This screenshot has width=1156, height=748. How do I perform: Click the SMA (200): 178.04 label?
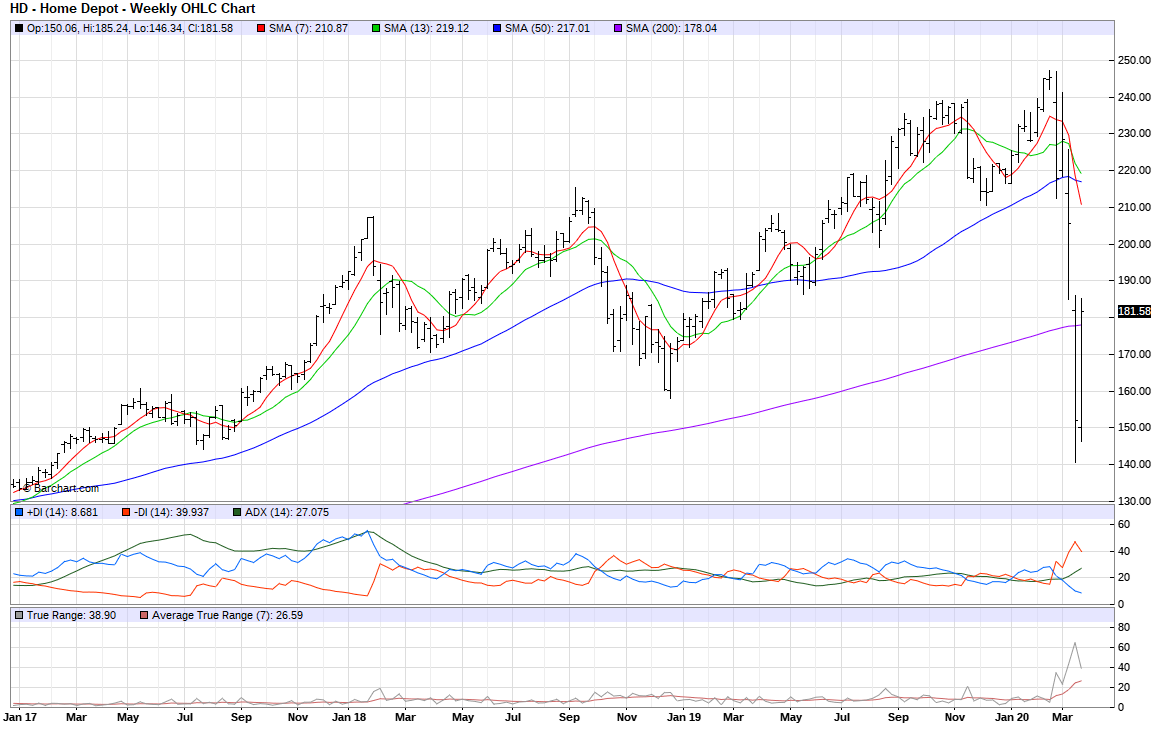[671, 28]
